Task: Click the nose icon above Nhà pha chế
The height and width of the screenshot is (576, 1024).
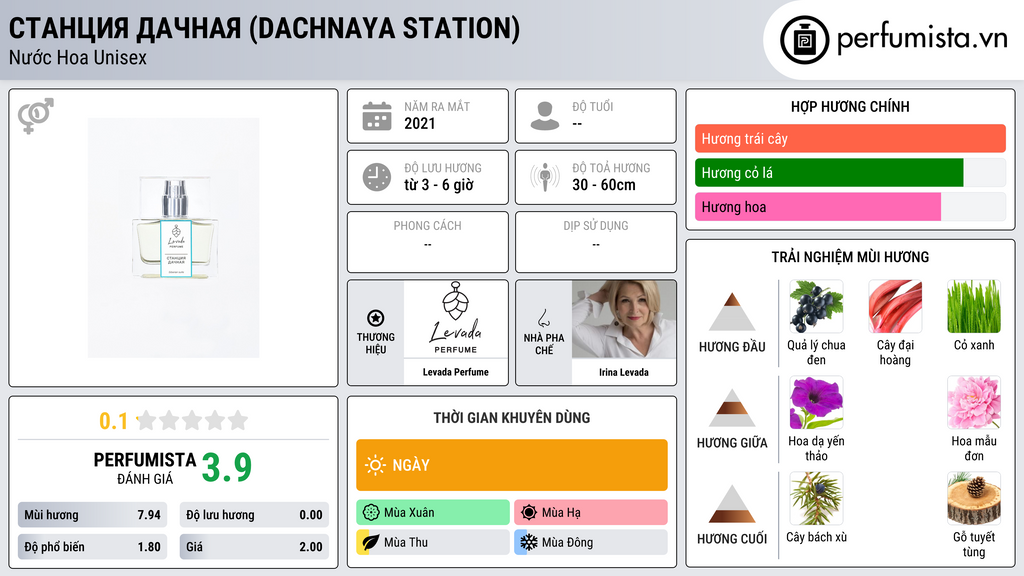Action: point(543,318)
